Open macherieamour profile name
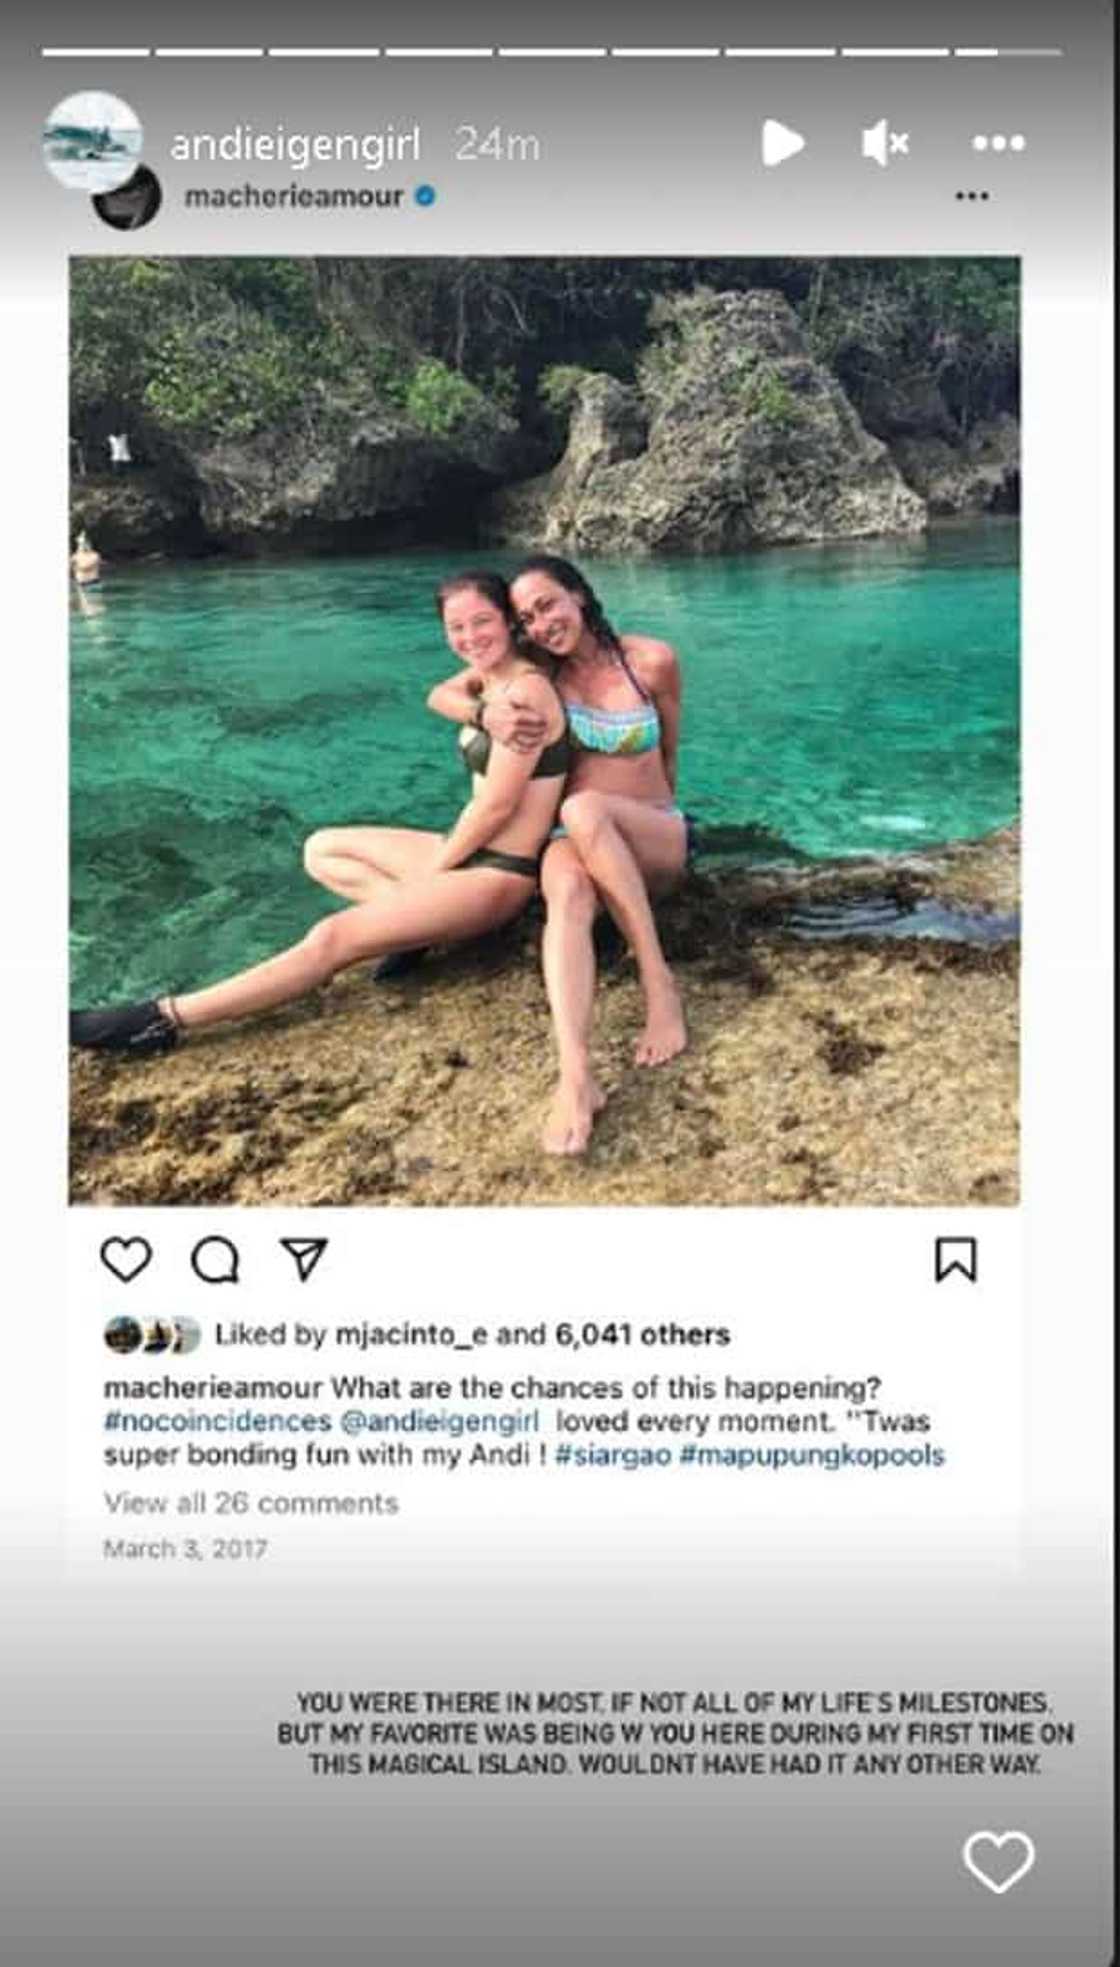1120x1967 pixels. (293, 196)
